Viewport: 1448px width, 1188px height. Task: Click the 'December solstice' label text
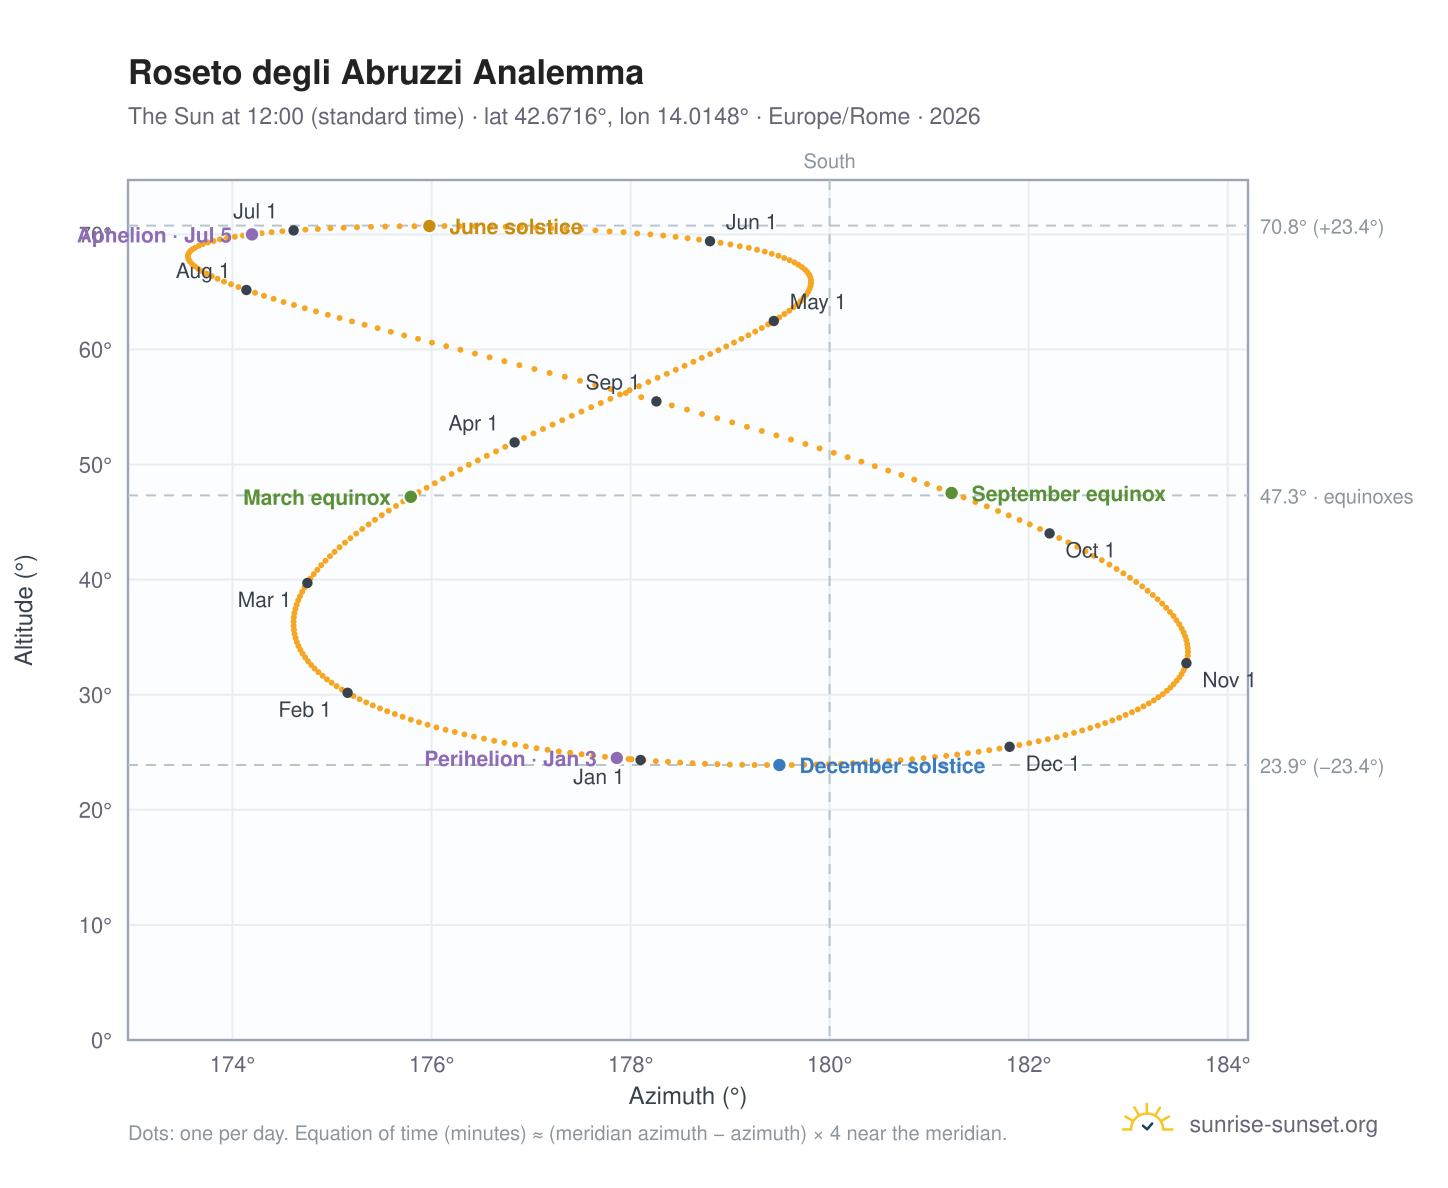pyautogui.click(x=893, y=766)
